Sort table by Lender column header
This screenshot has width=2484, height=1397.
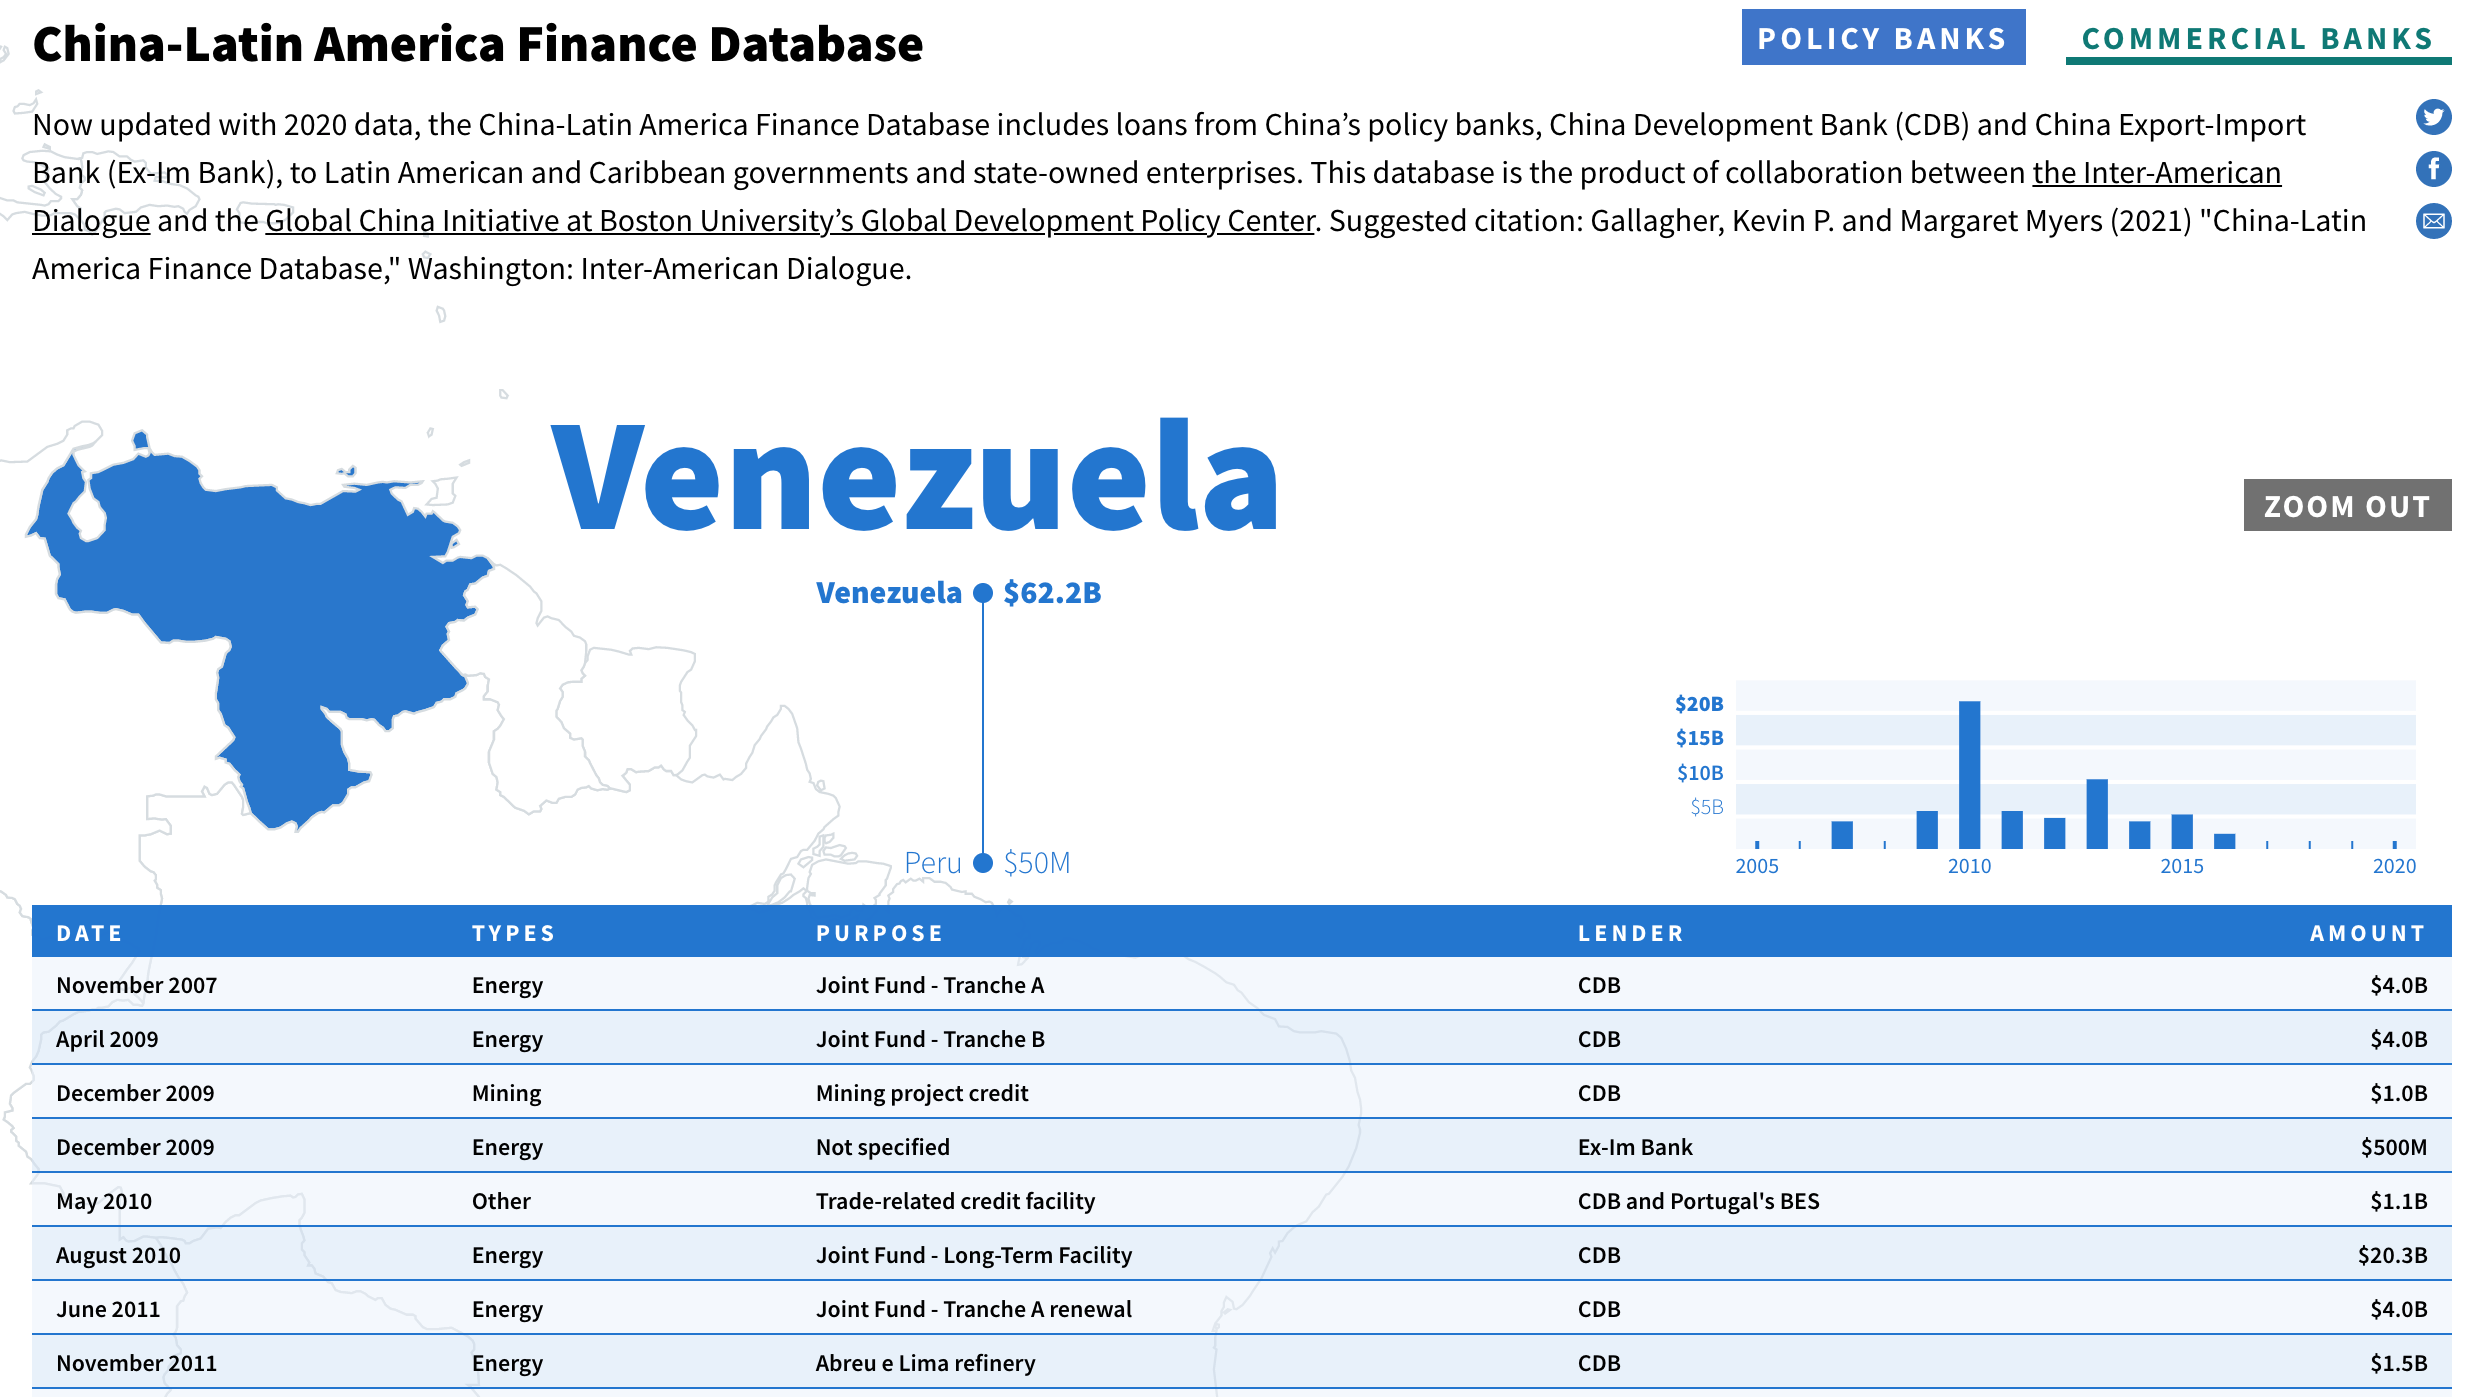(x=1631, y=933)
